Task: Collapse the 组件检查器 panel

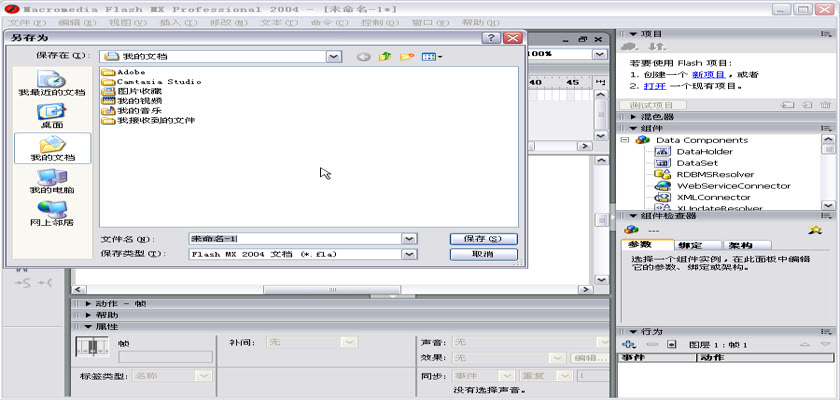Action: [x=633, y=215]
